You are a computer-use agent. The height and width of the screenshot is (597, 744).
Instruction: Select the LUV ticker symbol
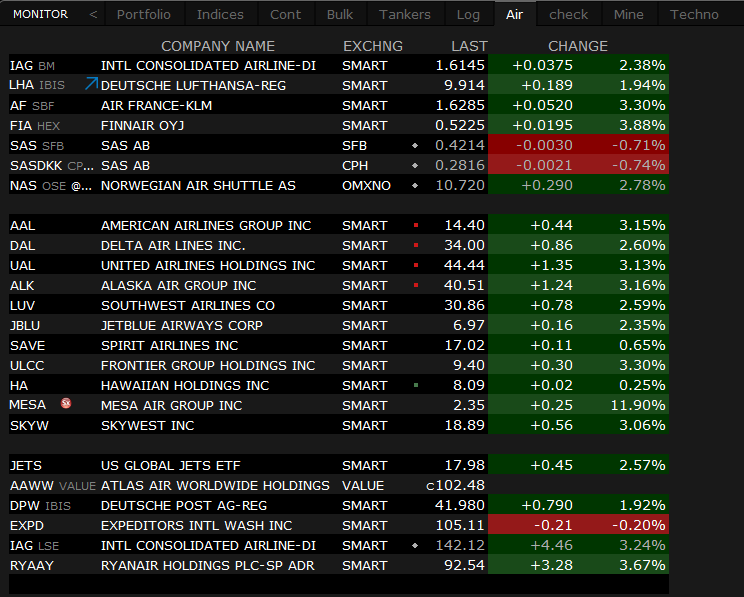pyautogui.click(x=22, y=306)
